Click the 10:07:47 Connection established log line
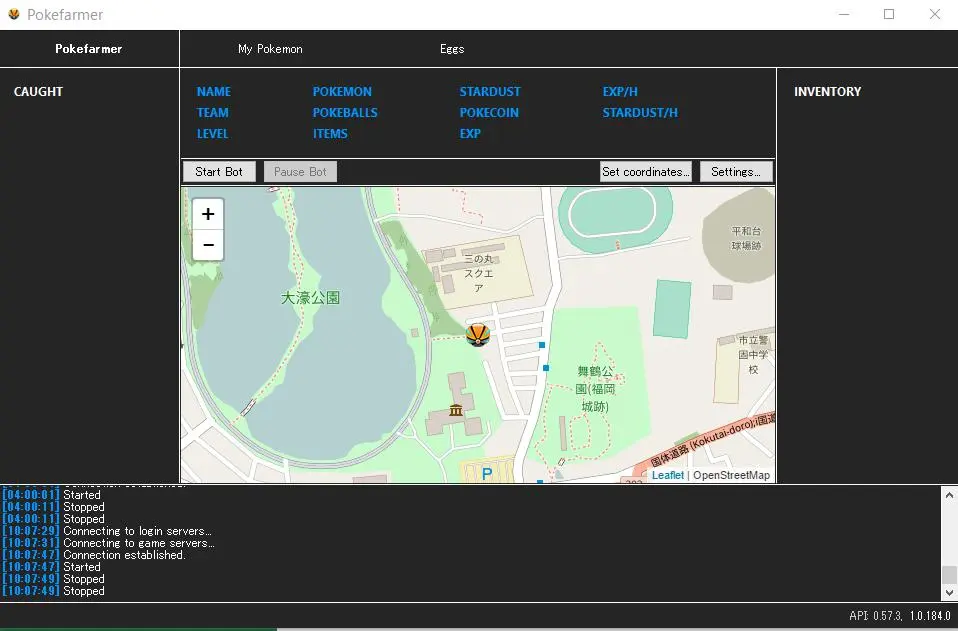Image resolution: width=958 pixels, height=631 pixels. [x=93, y=555]
